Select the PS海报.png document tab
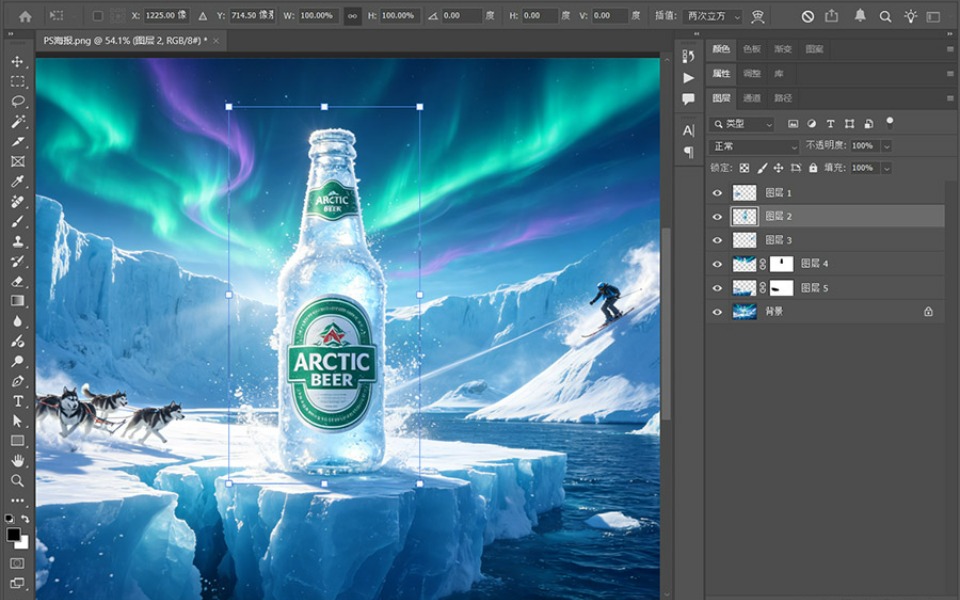 [126, 41]
